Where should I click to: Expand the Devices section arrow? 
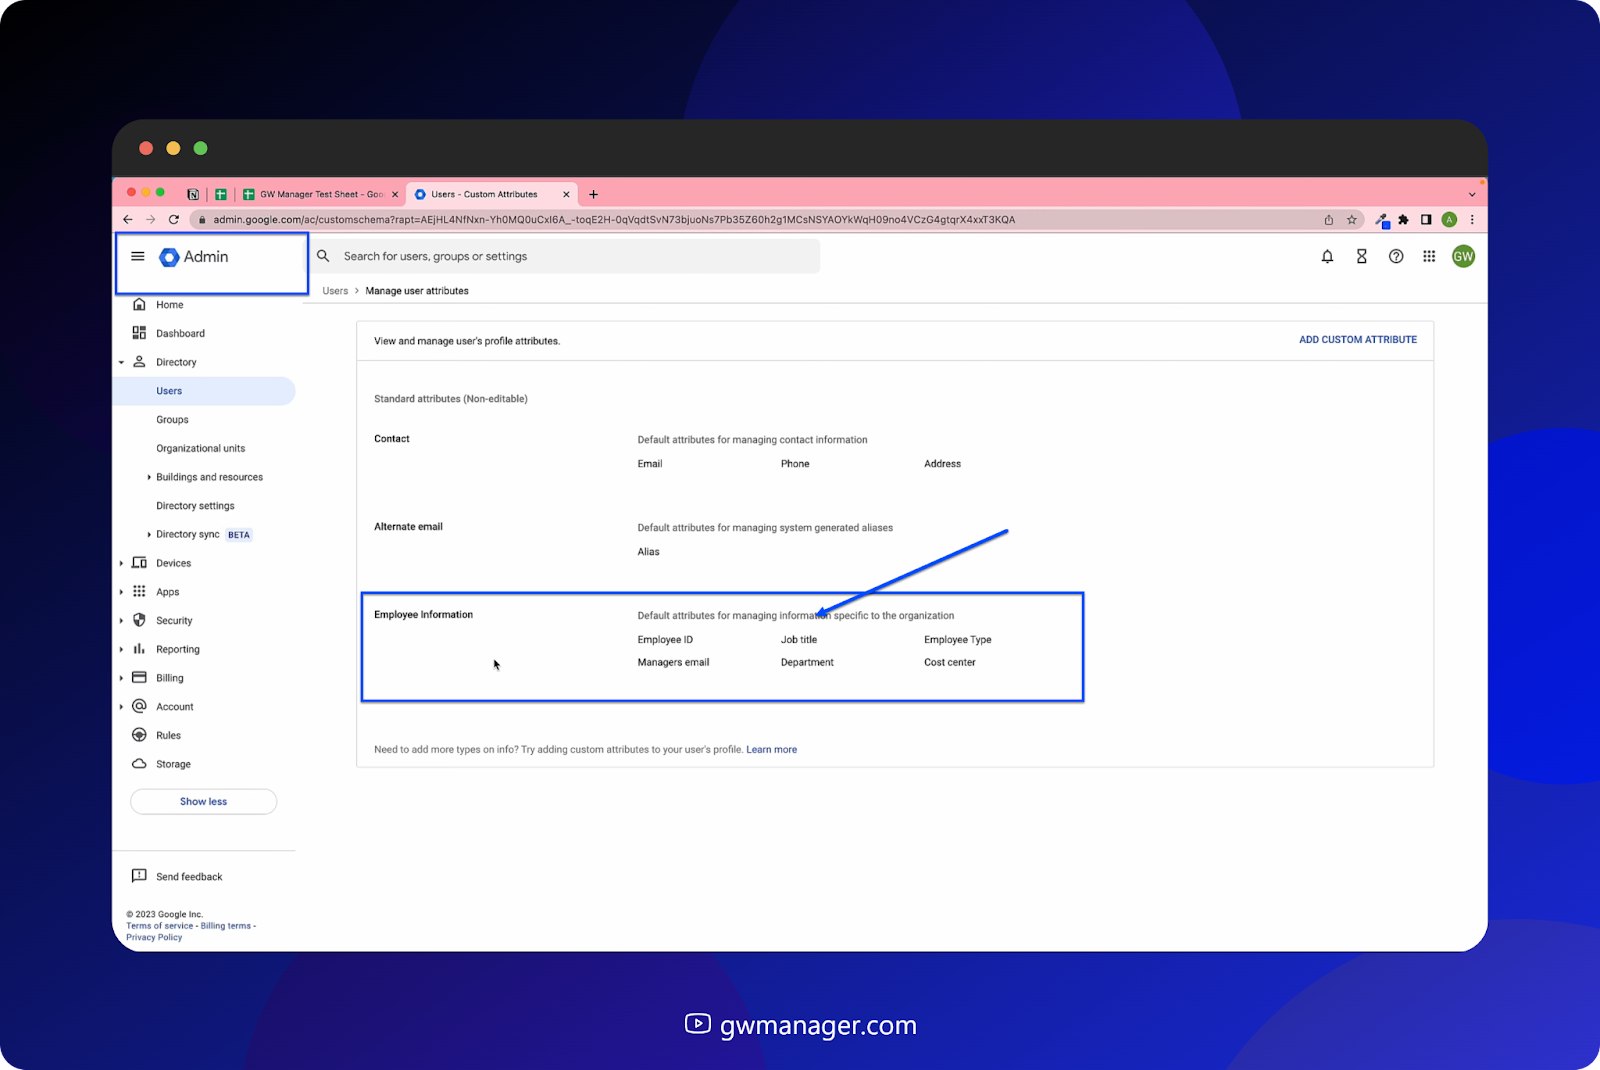(121, 564)
